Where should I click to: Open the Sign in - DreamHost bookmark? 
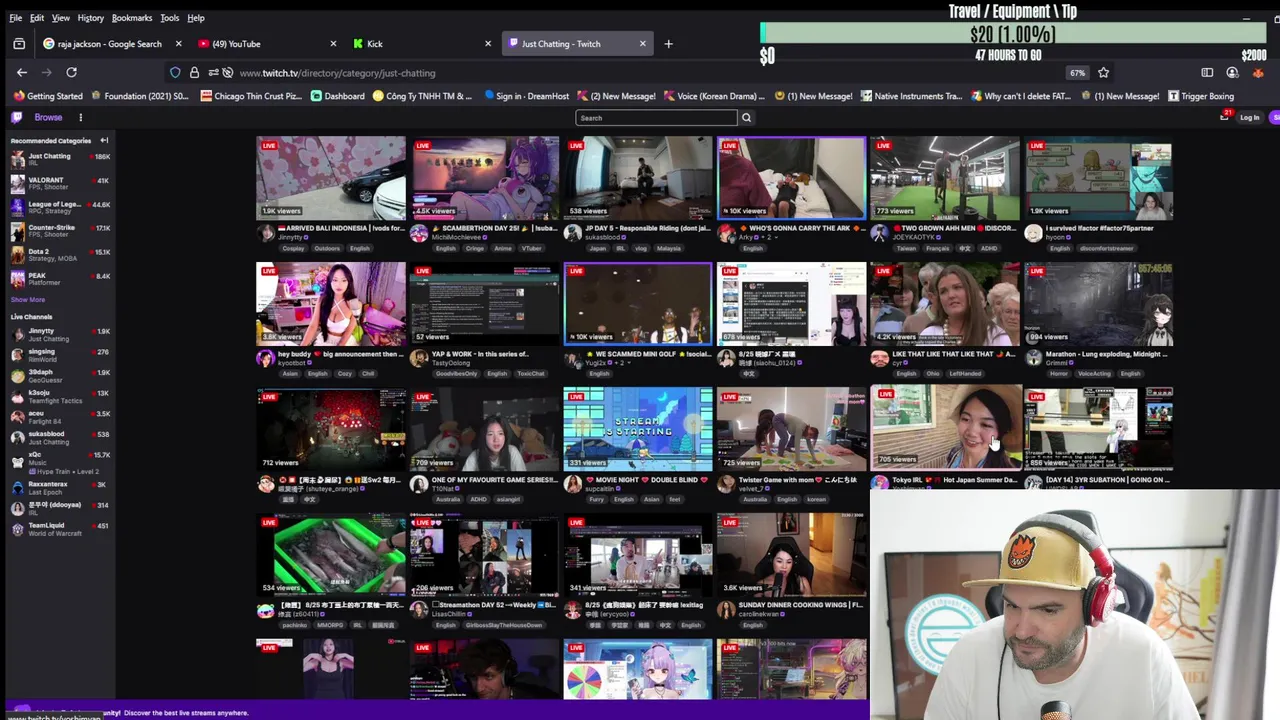point(526,96)
